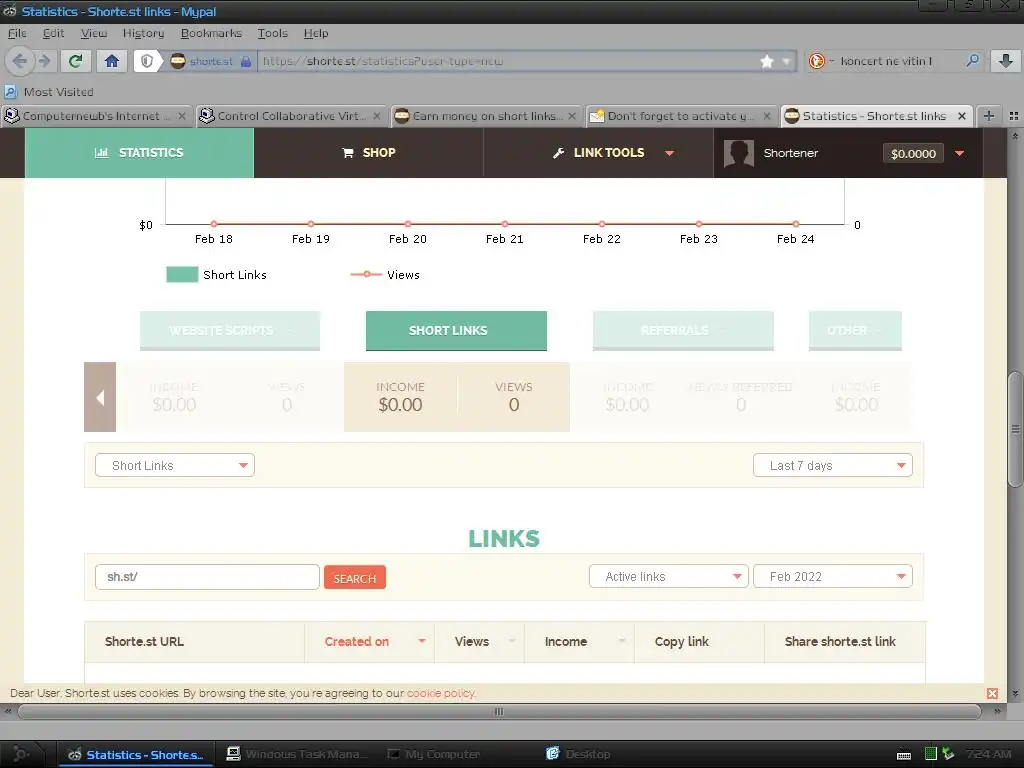Screen dimensions: 1024x768
Task: Select the SHORT LINKS category button
Action: coord(456,330)
